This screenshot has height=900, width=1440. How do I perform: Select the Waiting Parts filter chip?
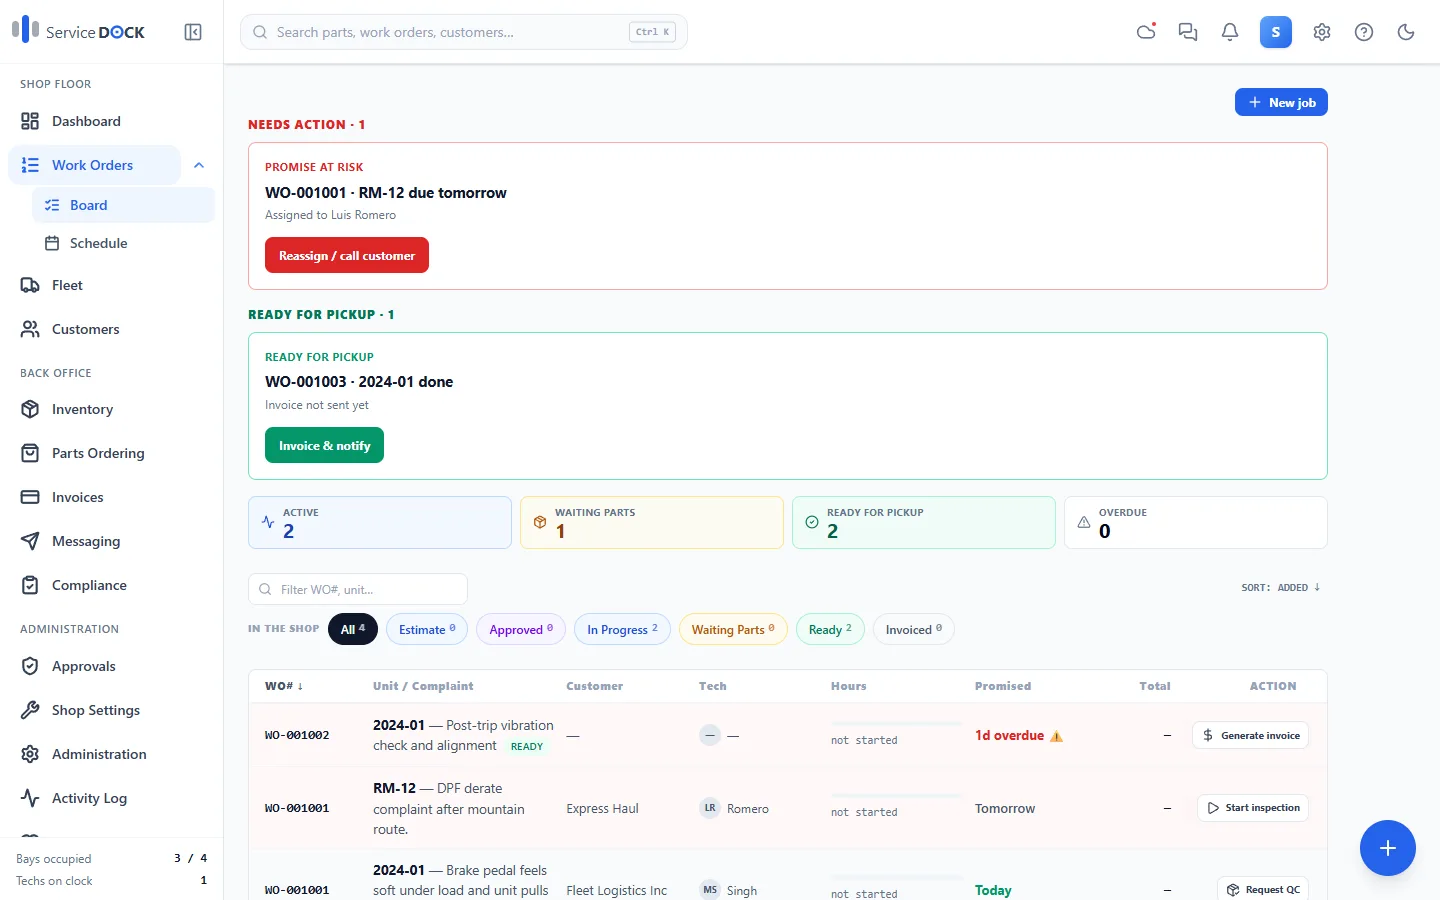point(733,629)
